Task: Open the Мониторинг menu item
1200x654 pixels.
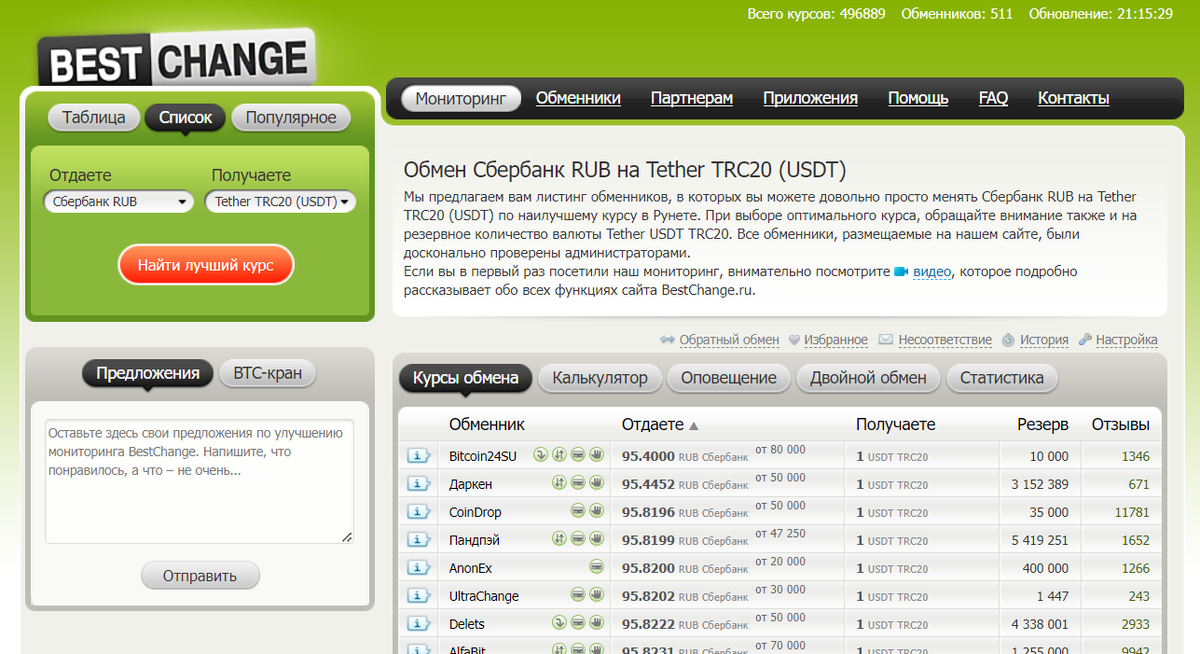Action: click(x=462, y=98)
